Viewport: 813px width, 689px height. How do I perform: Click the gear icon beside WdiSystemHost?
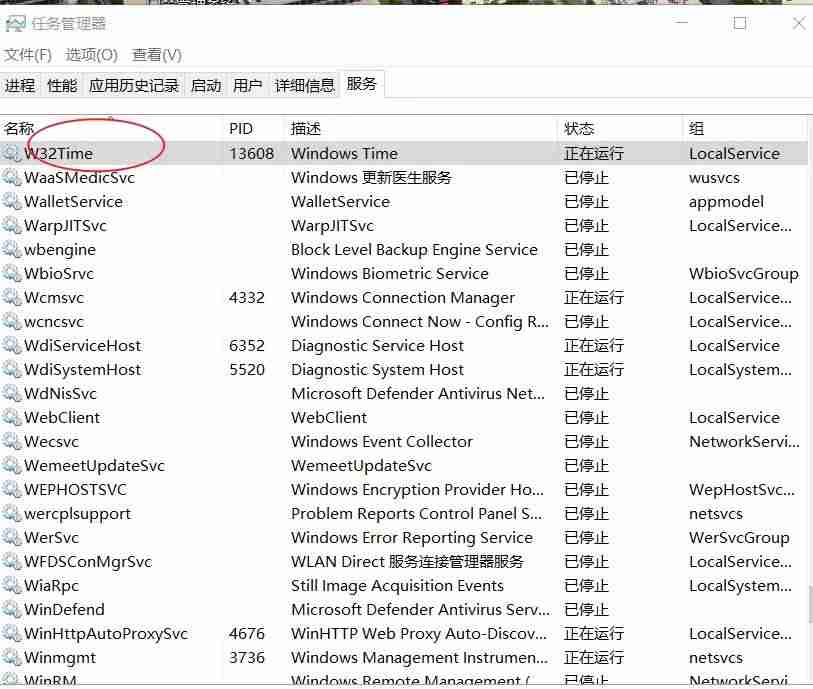click(11, 369)
